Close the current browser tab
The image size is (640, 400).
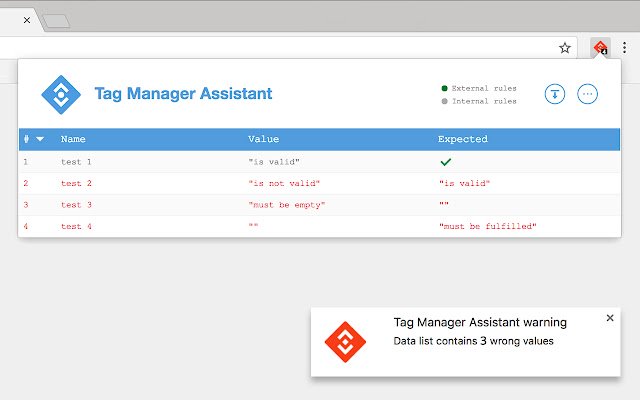click(27, 20)
